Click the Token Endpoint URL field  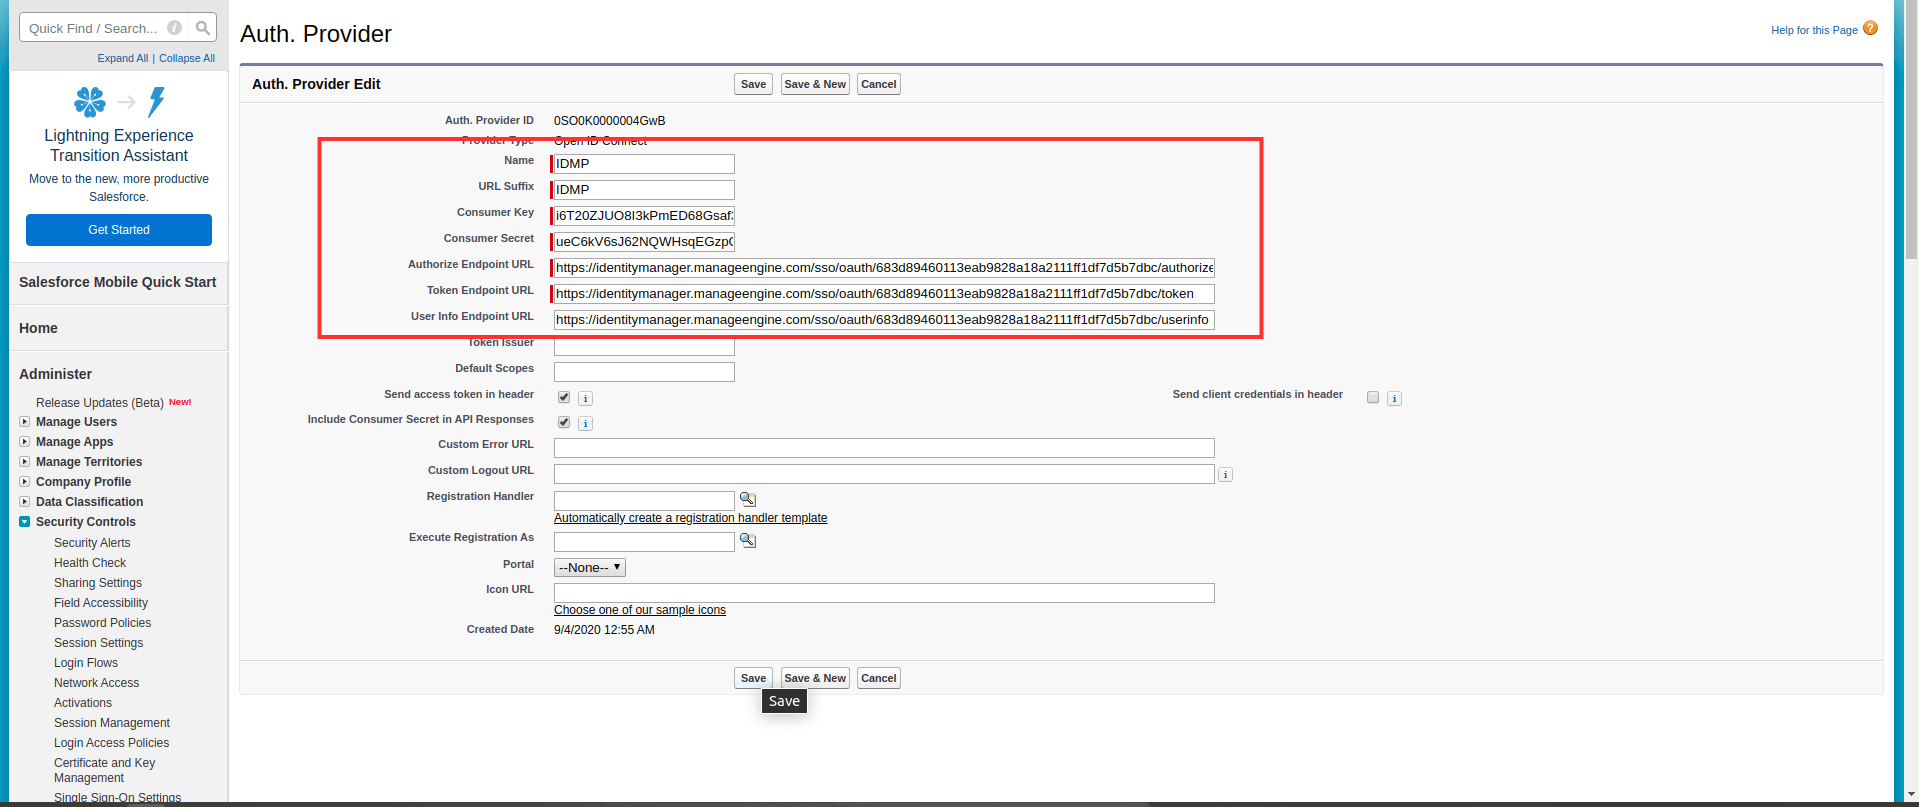coord(884,294)
